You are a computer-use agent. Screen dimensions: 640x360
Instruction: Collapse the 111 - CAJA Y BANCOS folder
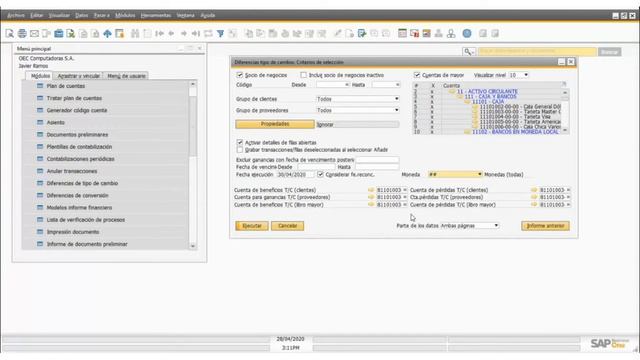point(460,97)
